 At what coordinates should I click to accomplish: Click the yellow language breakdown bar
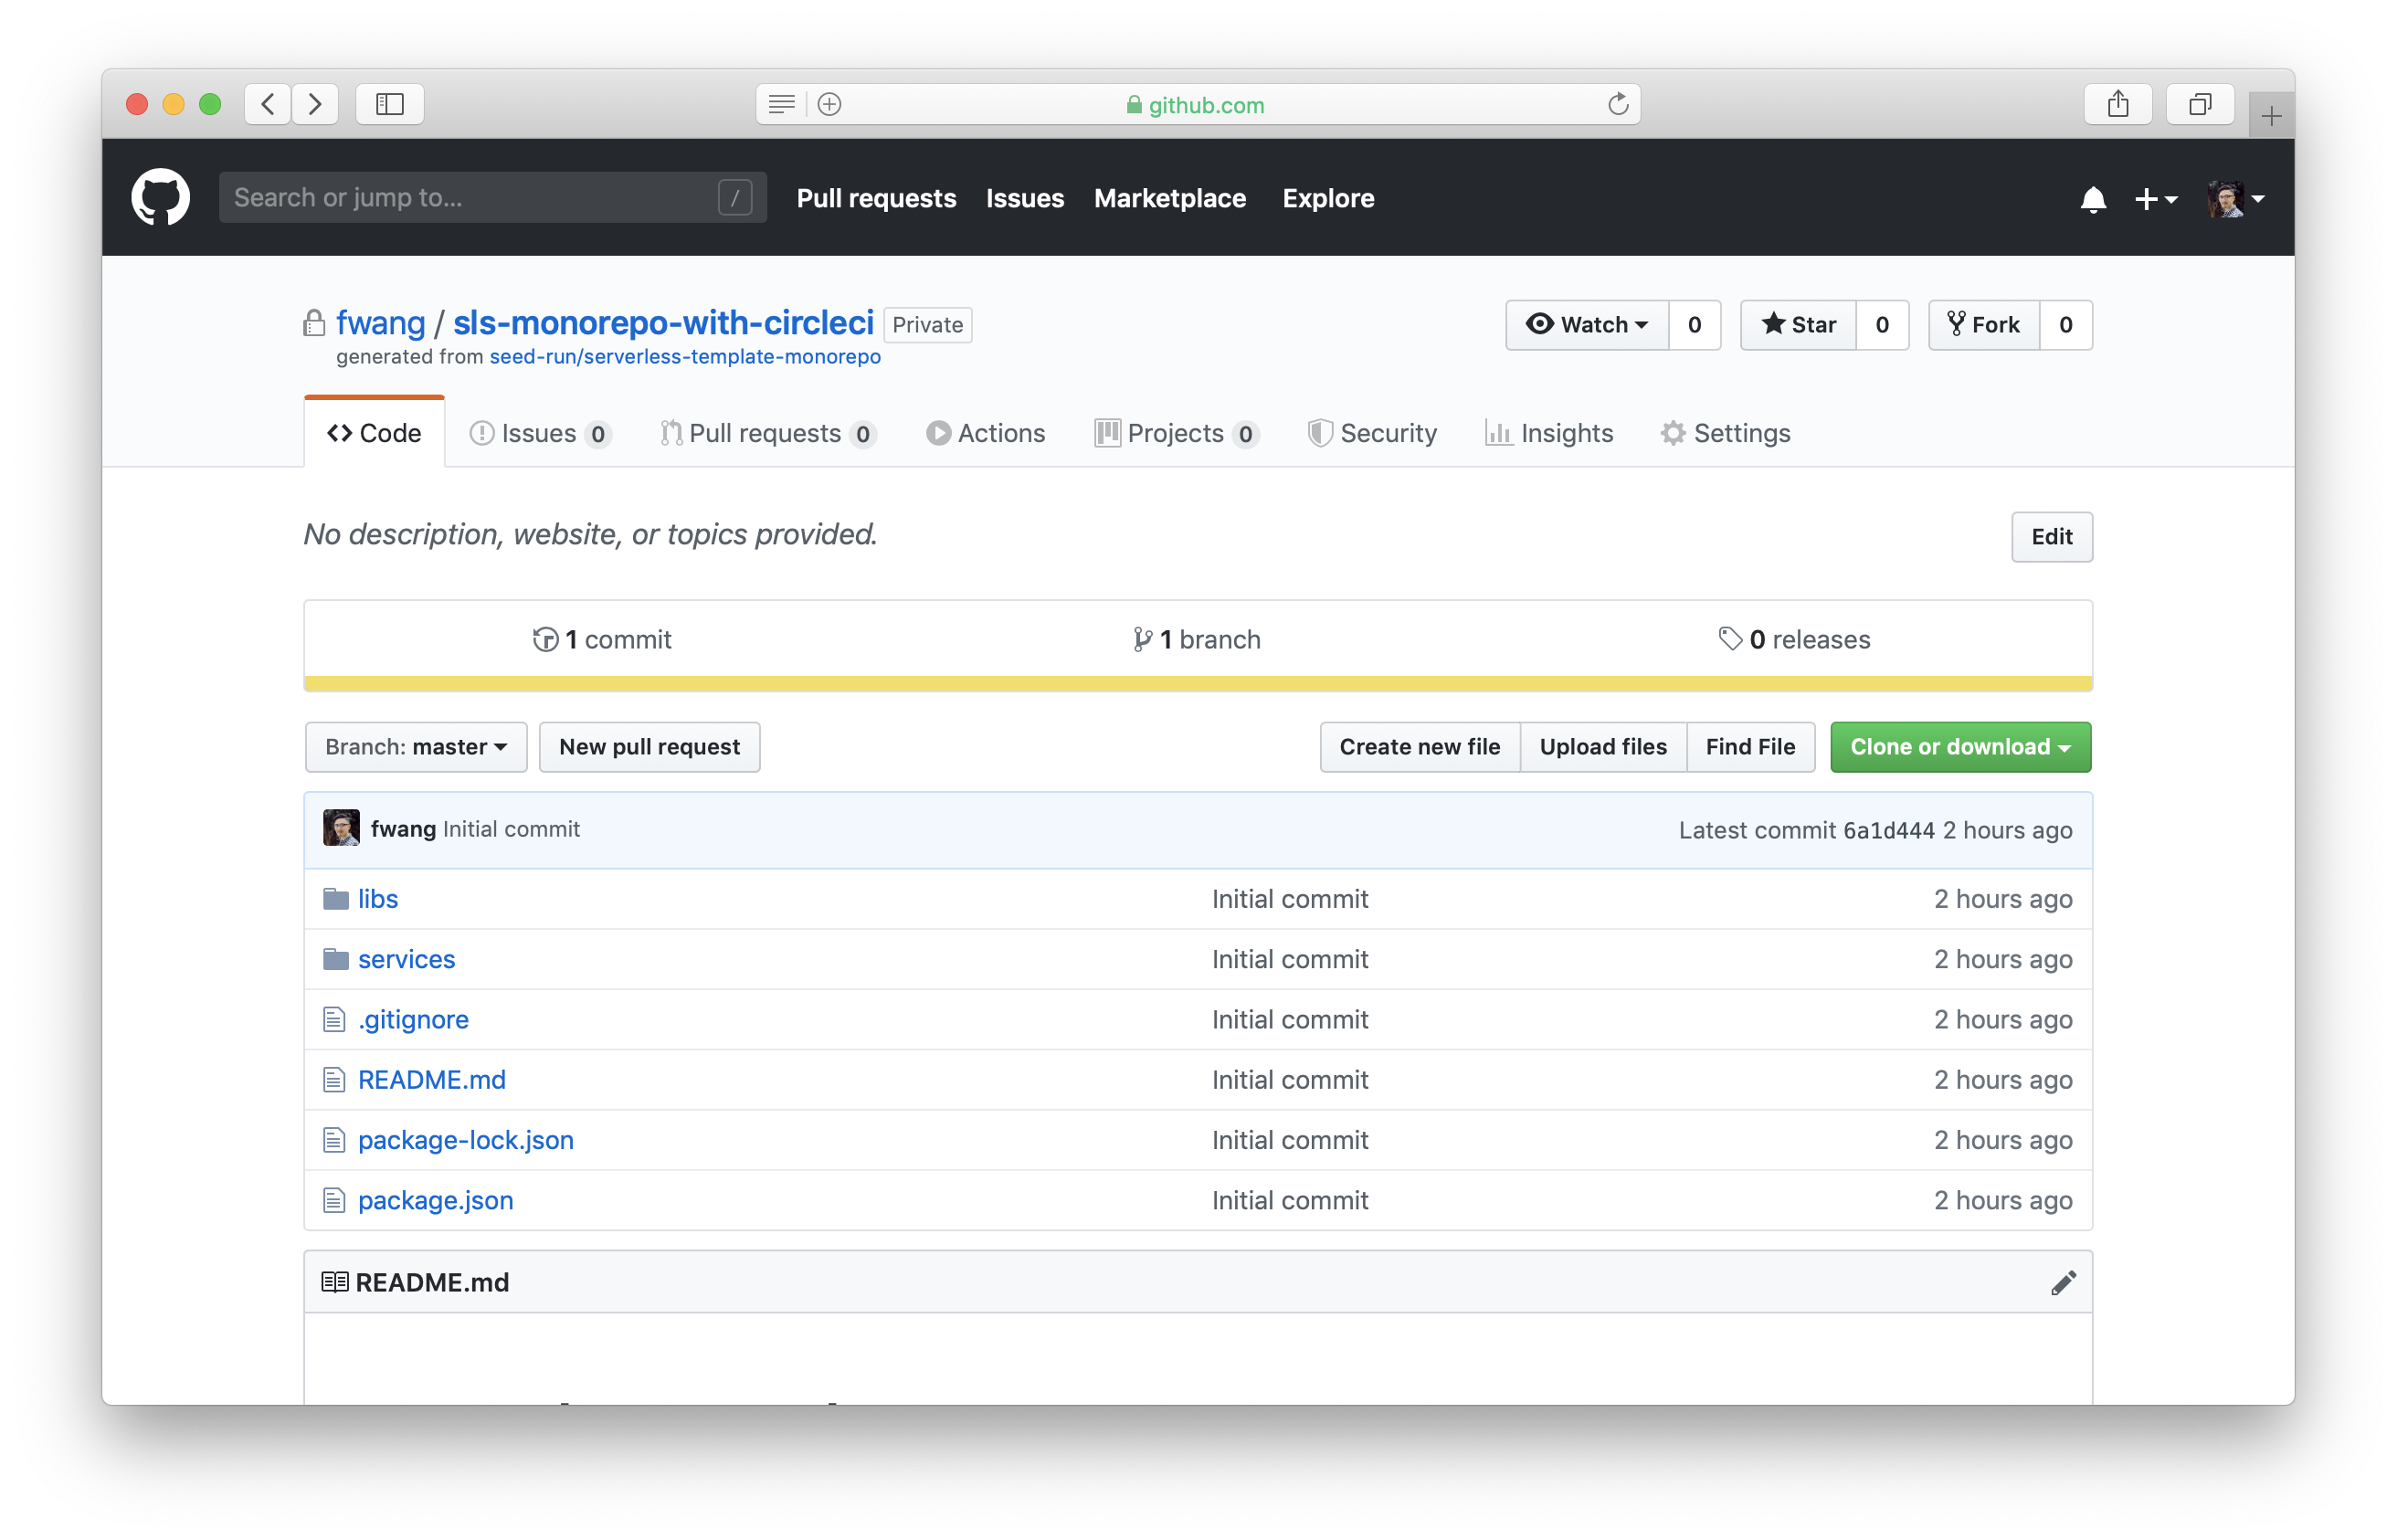[1197, 684]
